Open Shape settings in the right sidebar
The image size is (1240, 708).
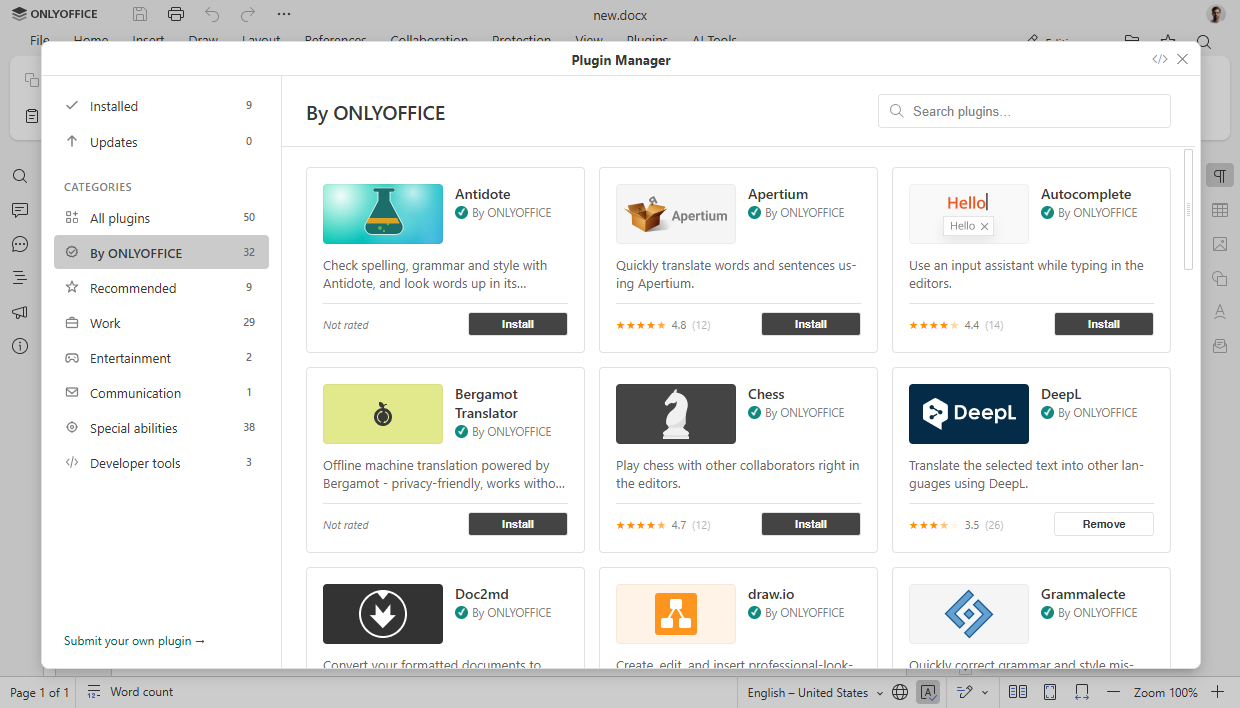[x=1220, y=278]
